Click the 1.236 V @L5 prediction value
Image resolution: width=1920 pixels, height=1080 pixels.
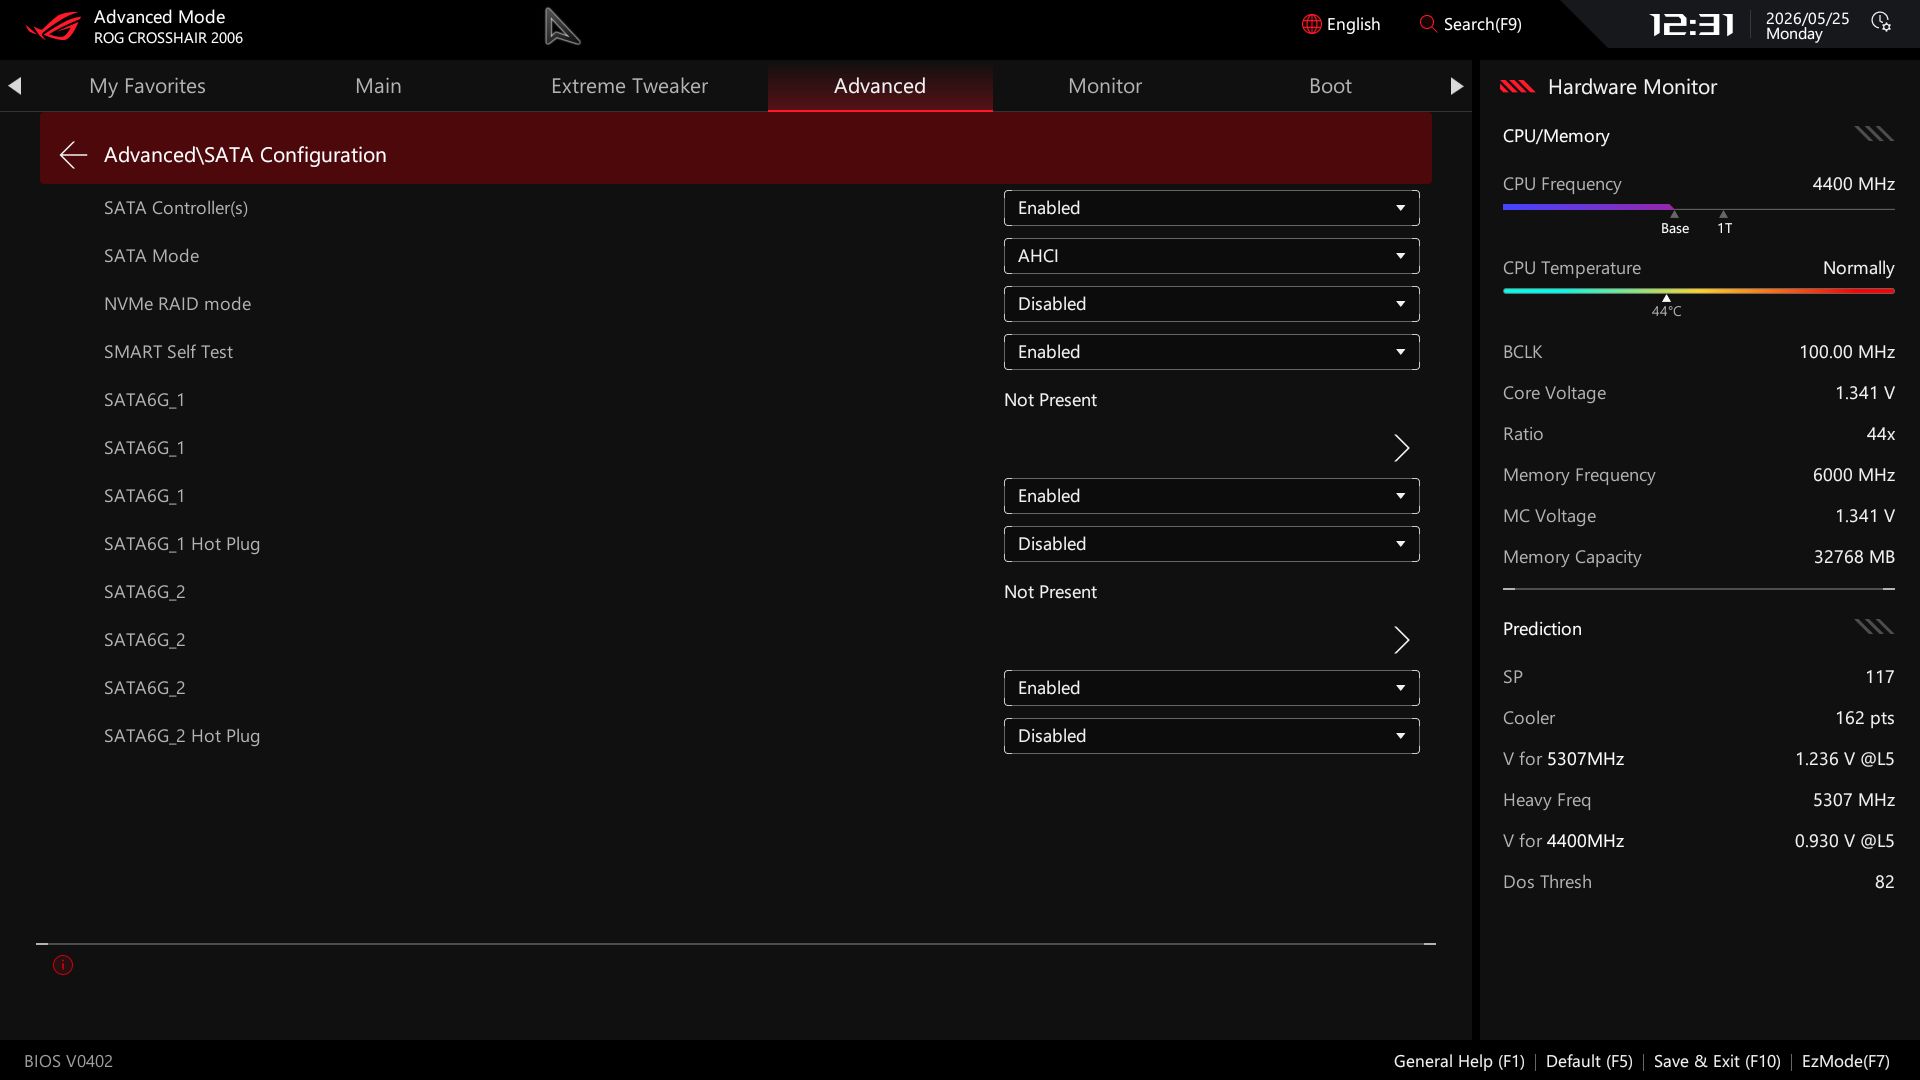point(1844,759)
